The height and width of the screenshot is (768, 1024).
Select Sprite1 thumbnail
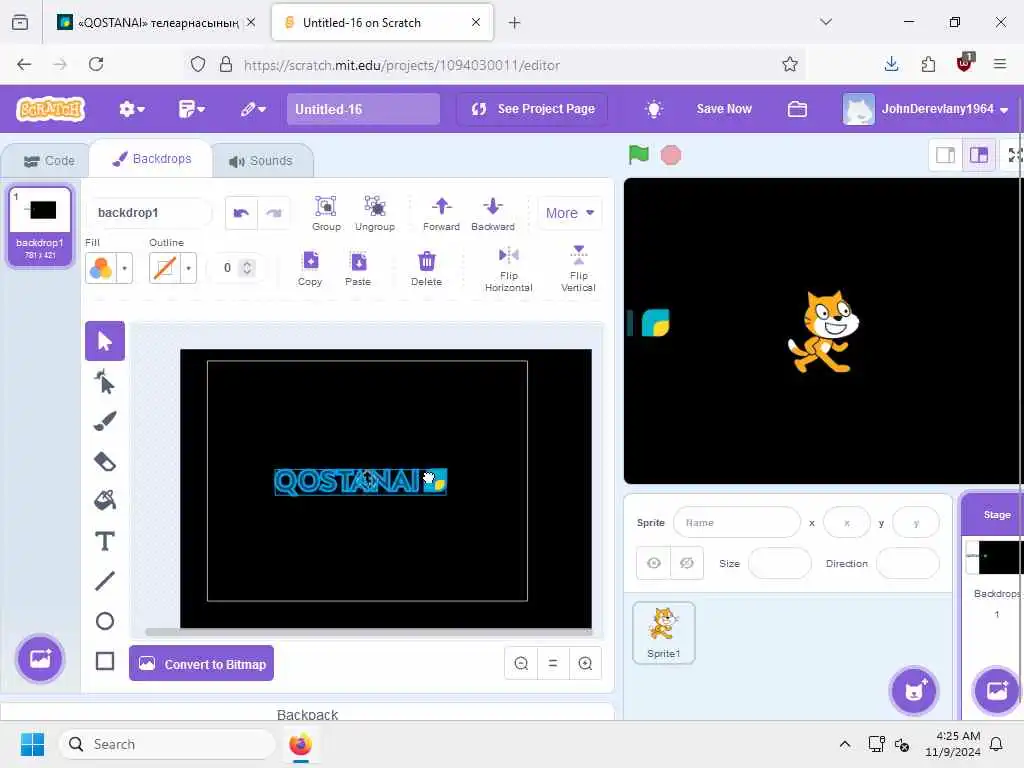[664, 632]
